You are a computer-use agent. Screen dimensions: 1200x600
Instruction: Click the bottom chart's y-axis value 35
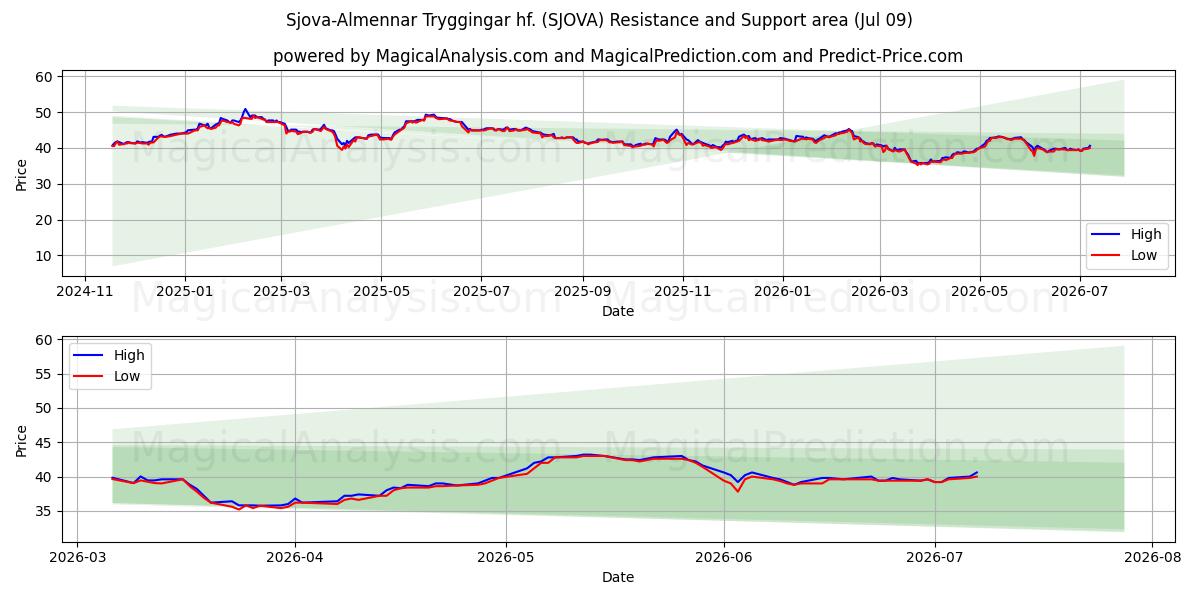click(45, 511)
